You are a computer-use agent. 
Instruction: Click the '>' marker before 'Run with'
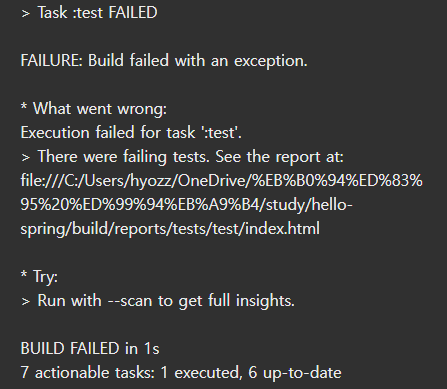click(25, 302)
